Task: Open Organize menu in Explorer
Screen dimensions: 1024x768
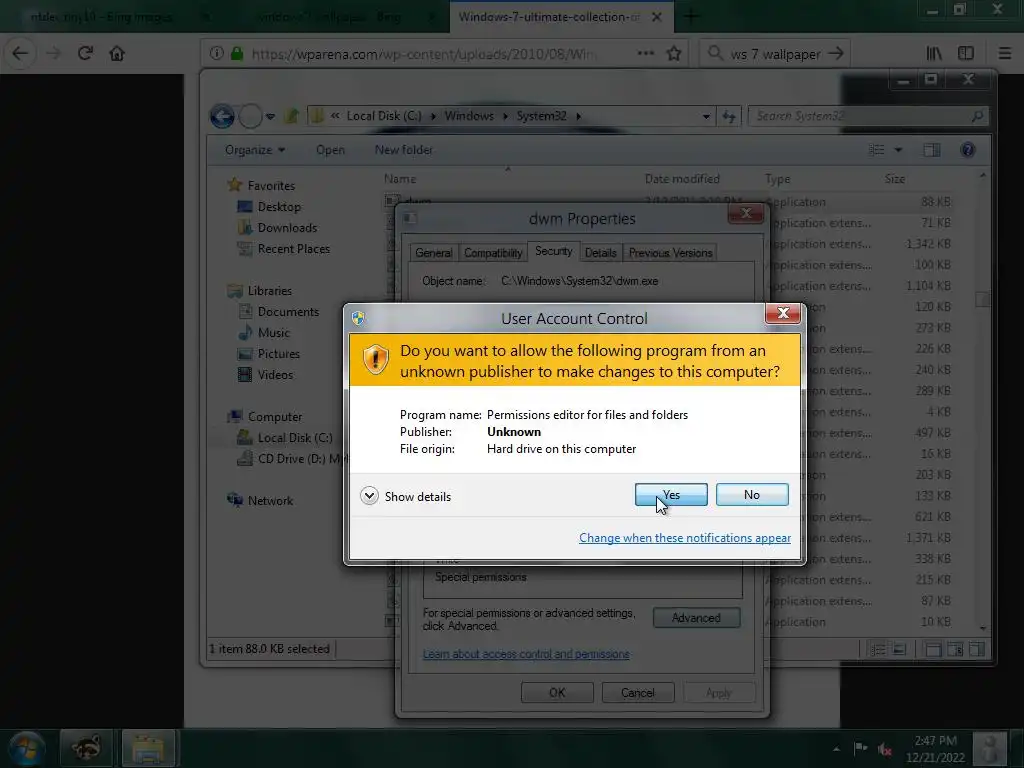Action: click(255, 150)
